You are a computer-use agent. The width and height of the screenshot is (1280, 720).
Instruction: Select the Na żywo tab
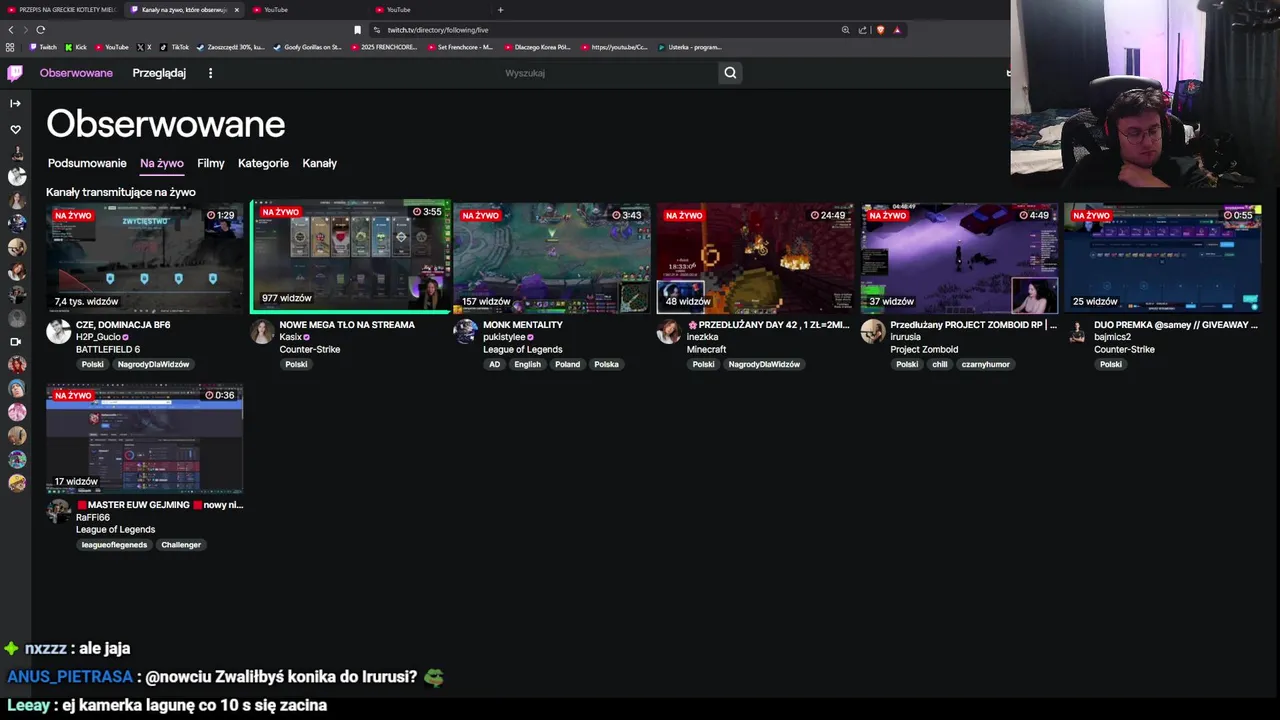point(162,163)
